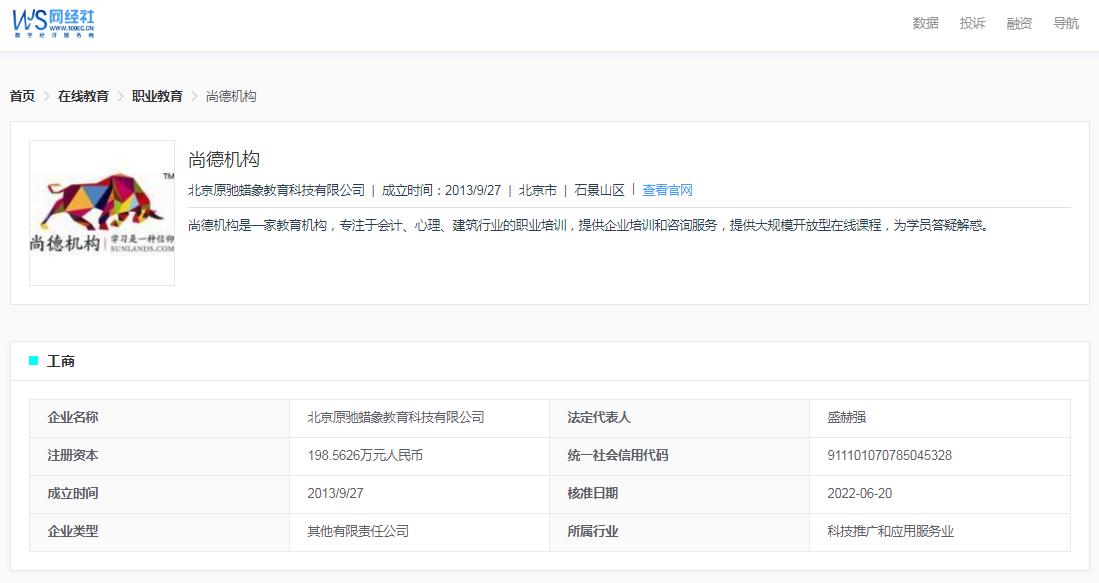Open the 数据 navigation menu item
The height and width of the screenshot is (583, 1099).
coord(925,23)
